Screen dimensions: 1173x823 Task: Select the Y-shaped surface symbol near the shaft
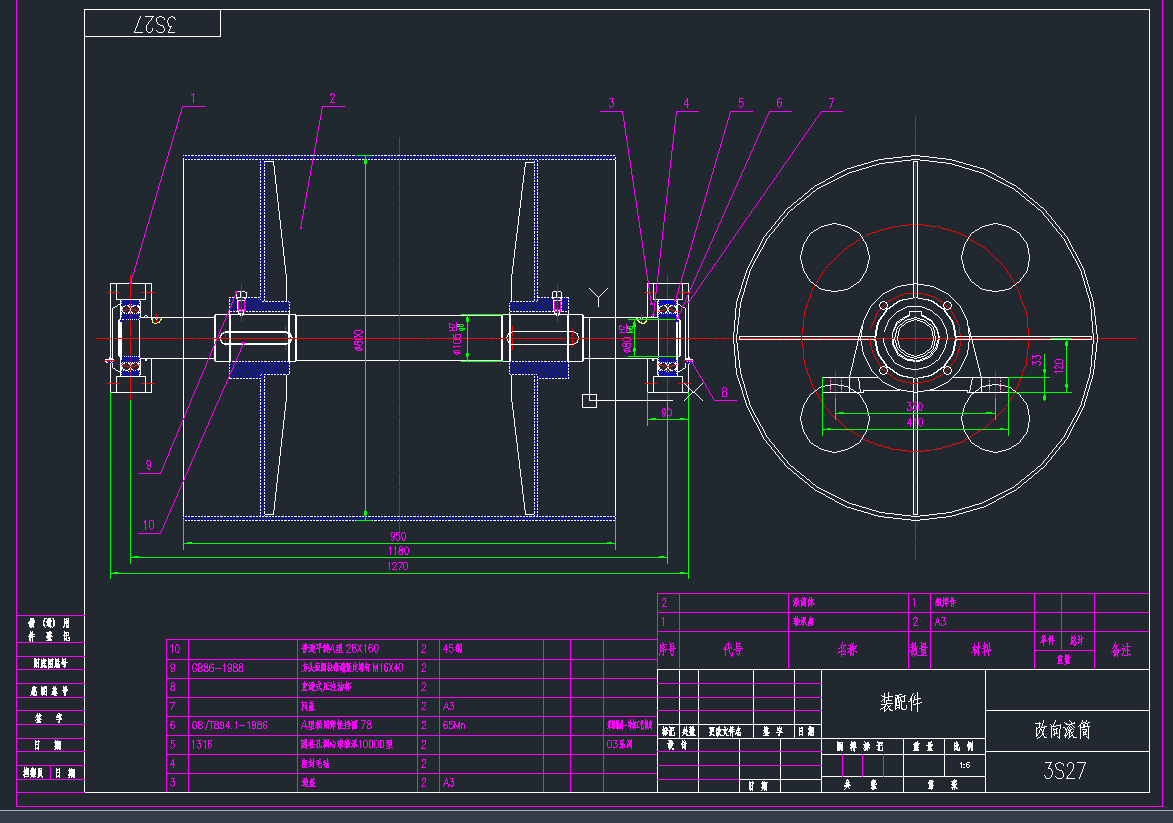598,296
